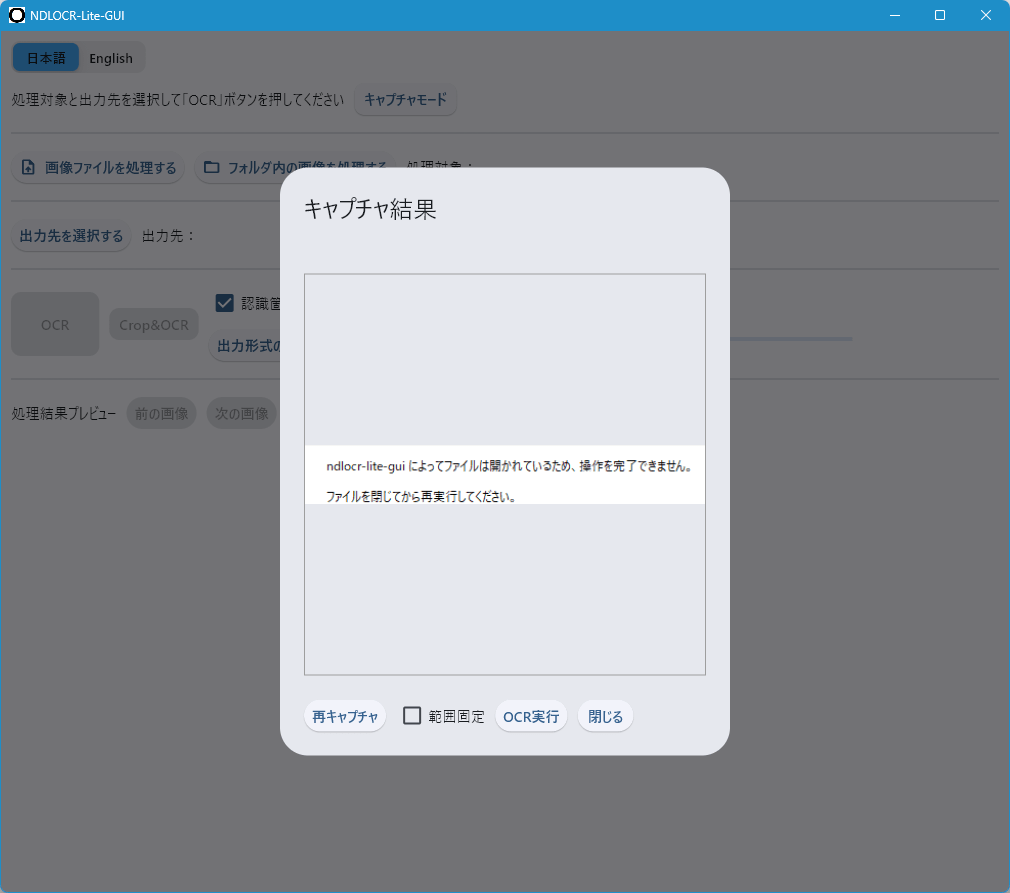Click the NDLOCR-Lite-GUI app icon in title bar

click(17, 15)
